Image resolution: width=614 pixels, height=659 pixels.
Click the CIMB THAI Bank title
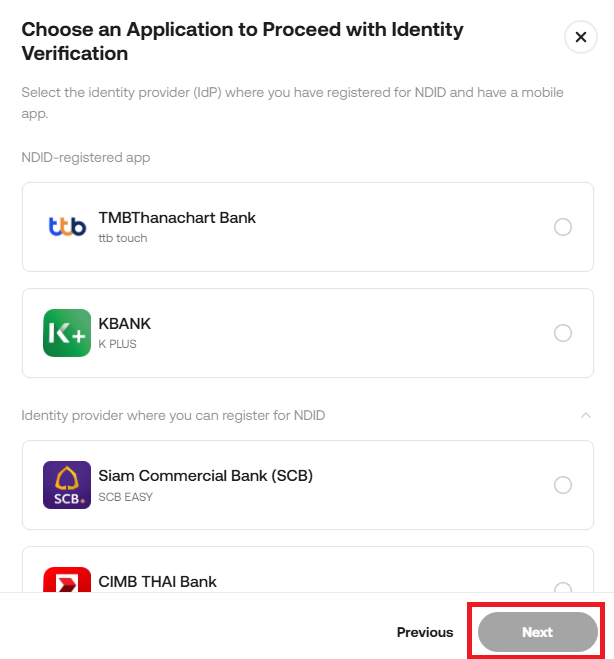pos(157,581)
